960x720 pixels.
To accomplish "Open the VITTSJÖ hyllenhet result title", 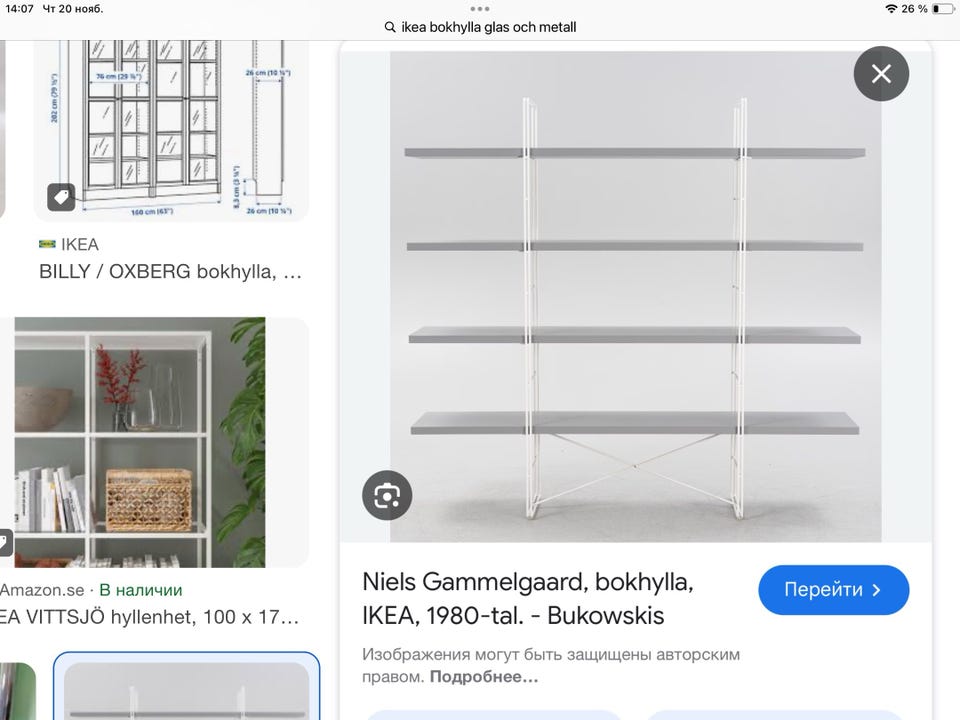I will point(149,617).
